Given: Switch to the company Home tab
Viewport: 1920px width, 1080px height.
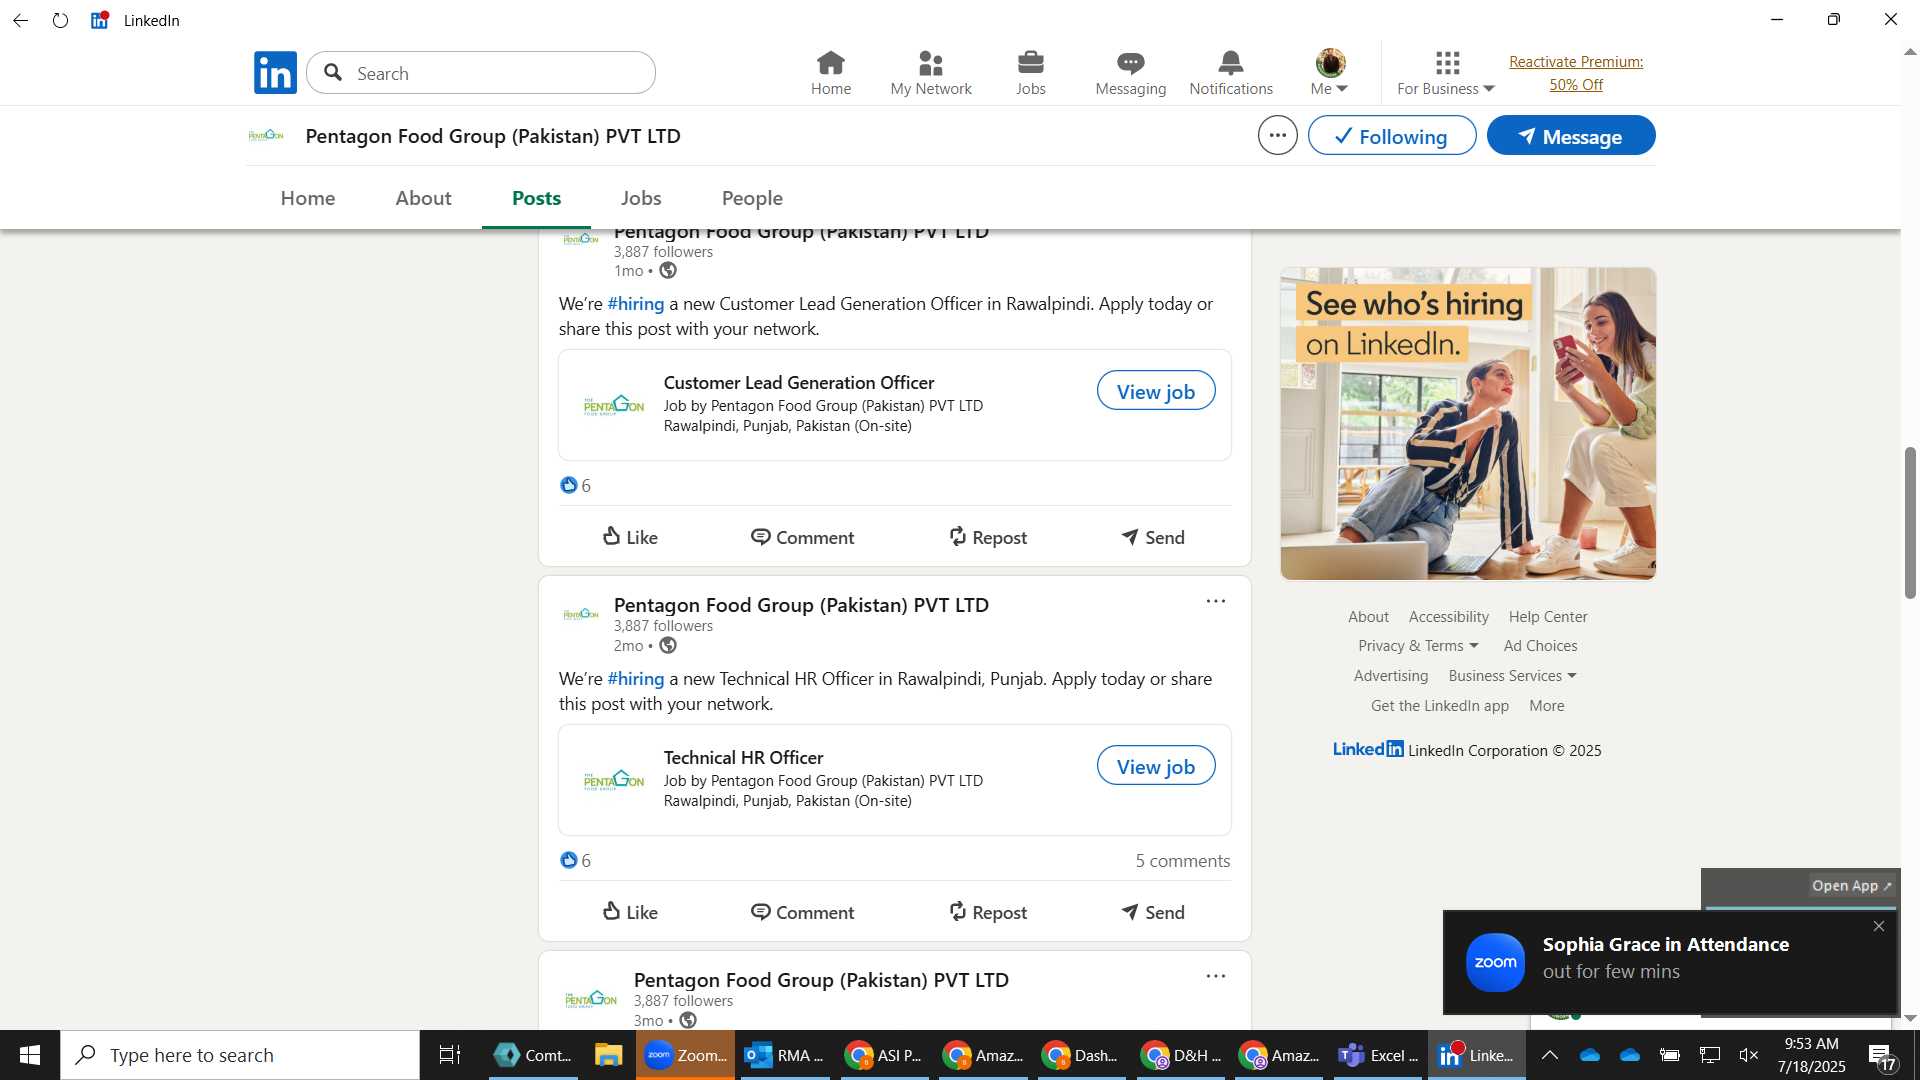Looking at the screenshot, I should coord(307,198).
